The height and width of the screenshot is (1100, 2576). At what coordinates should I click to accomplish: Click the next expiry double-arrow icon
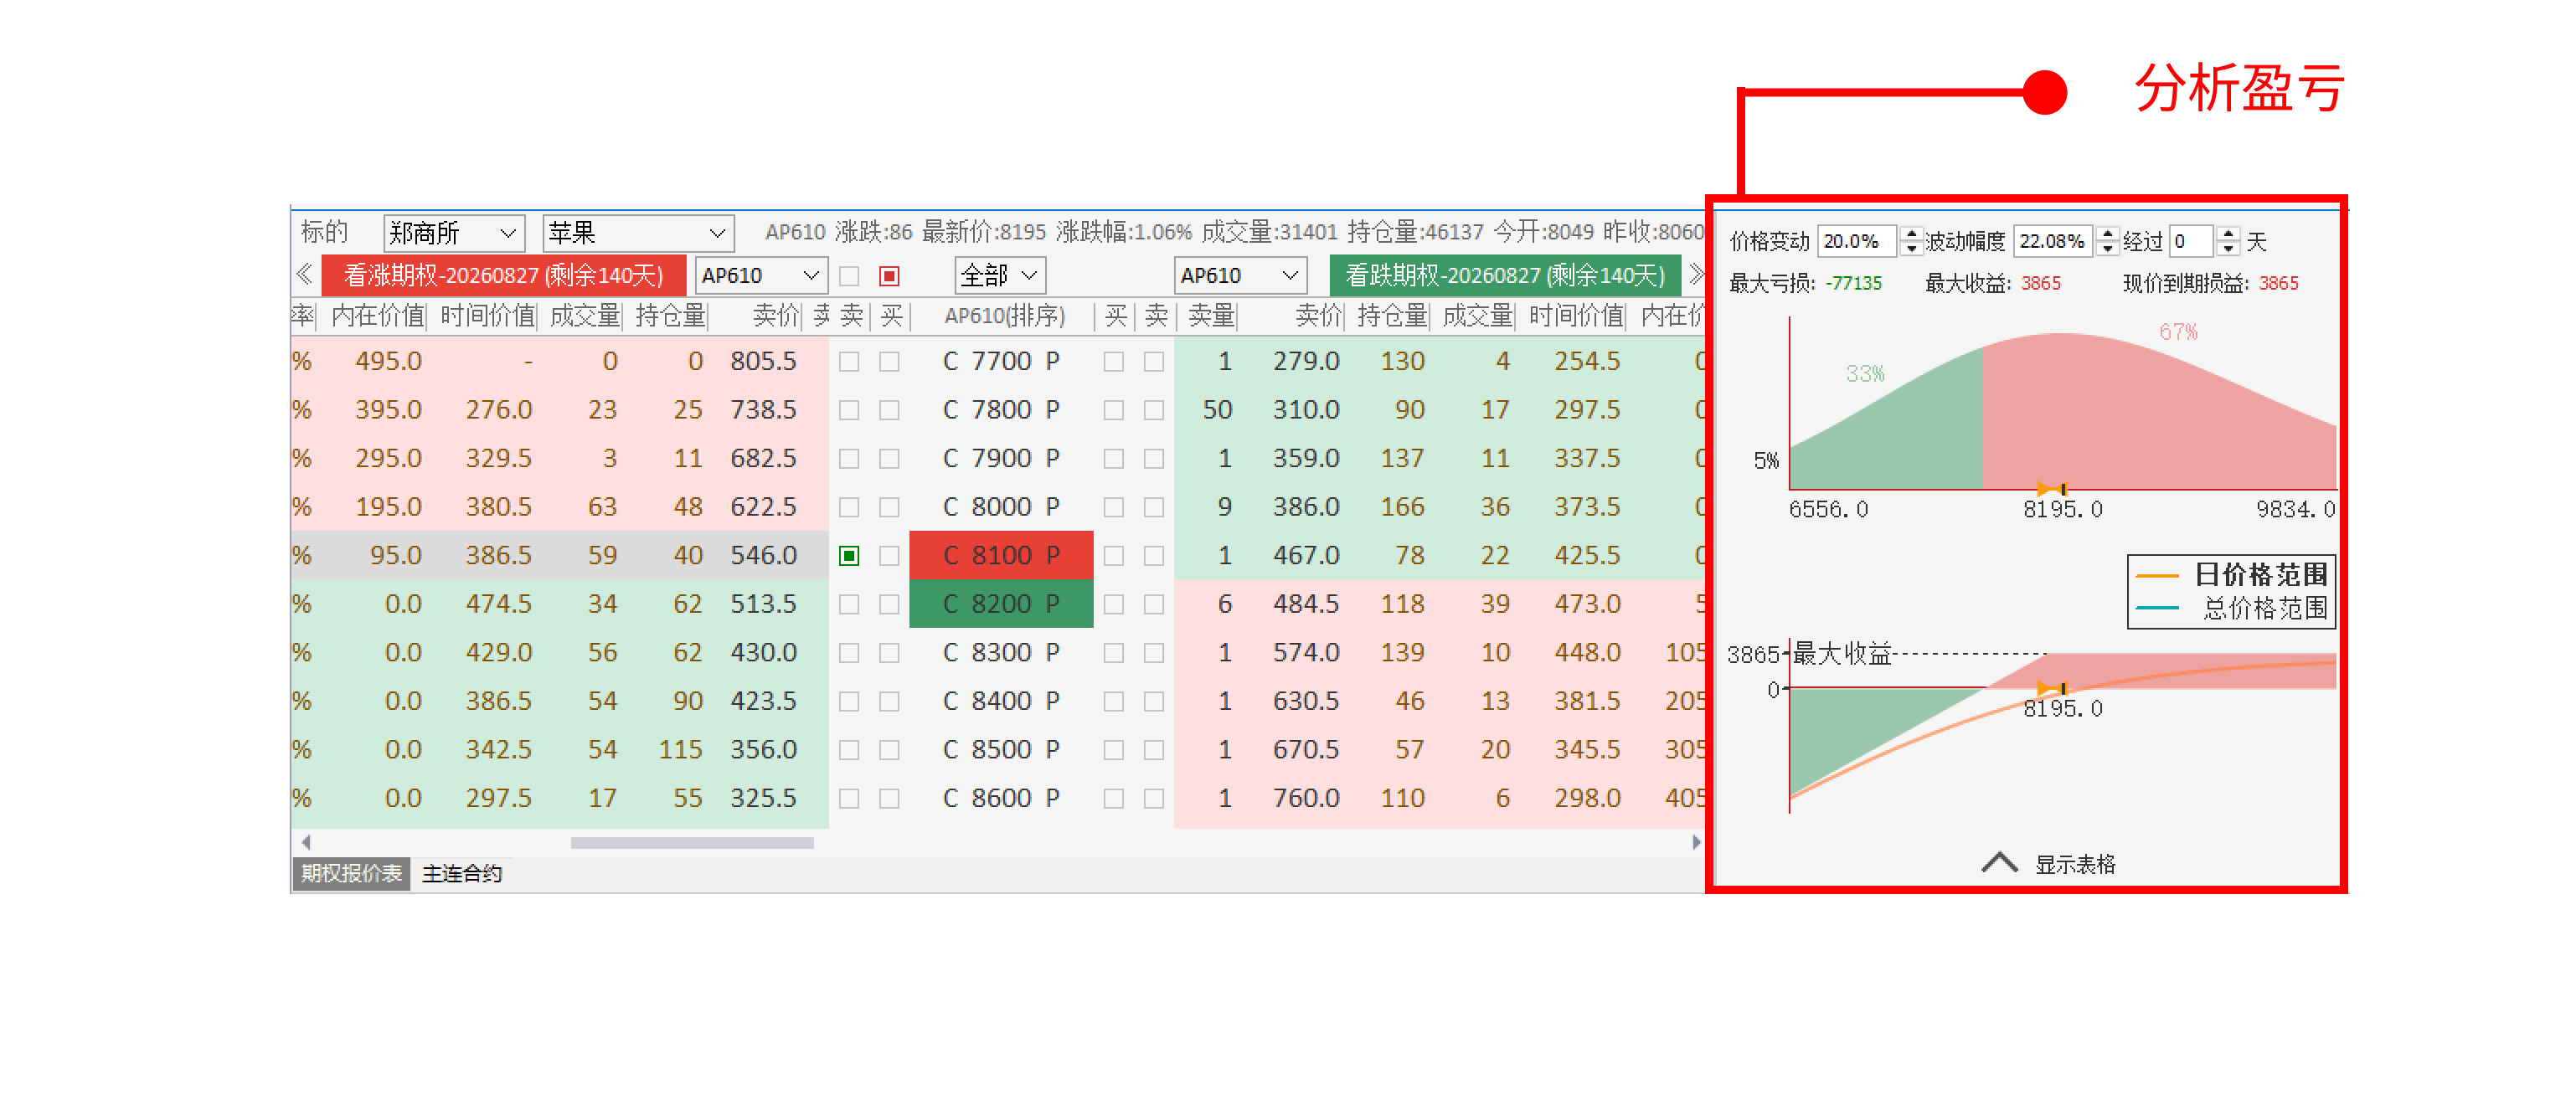click(1695, 274)
